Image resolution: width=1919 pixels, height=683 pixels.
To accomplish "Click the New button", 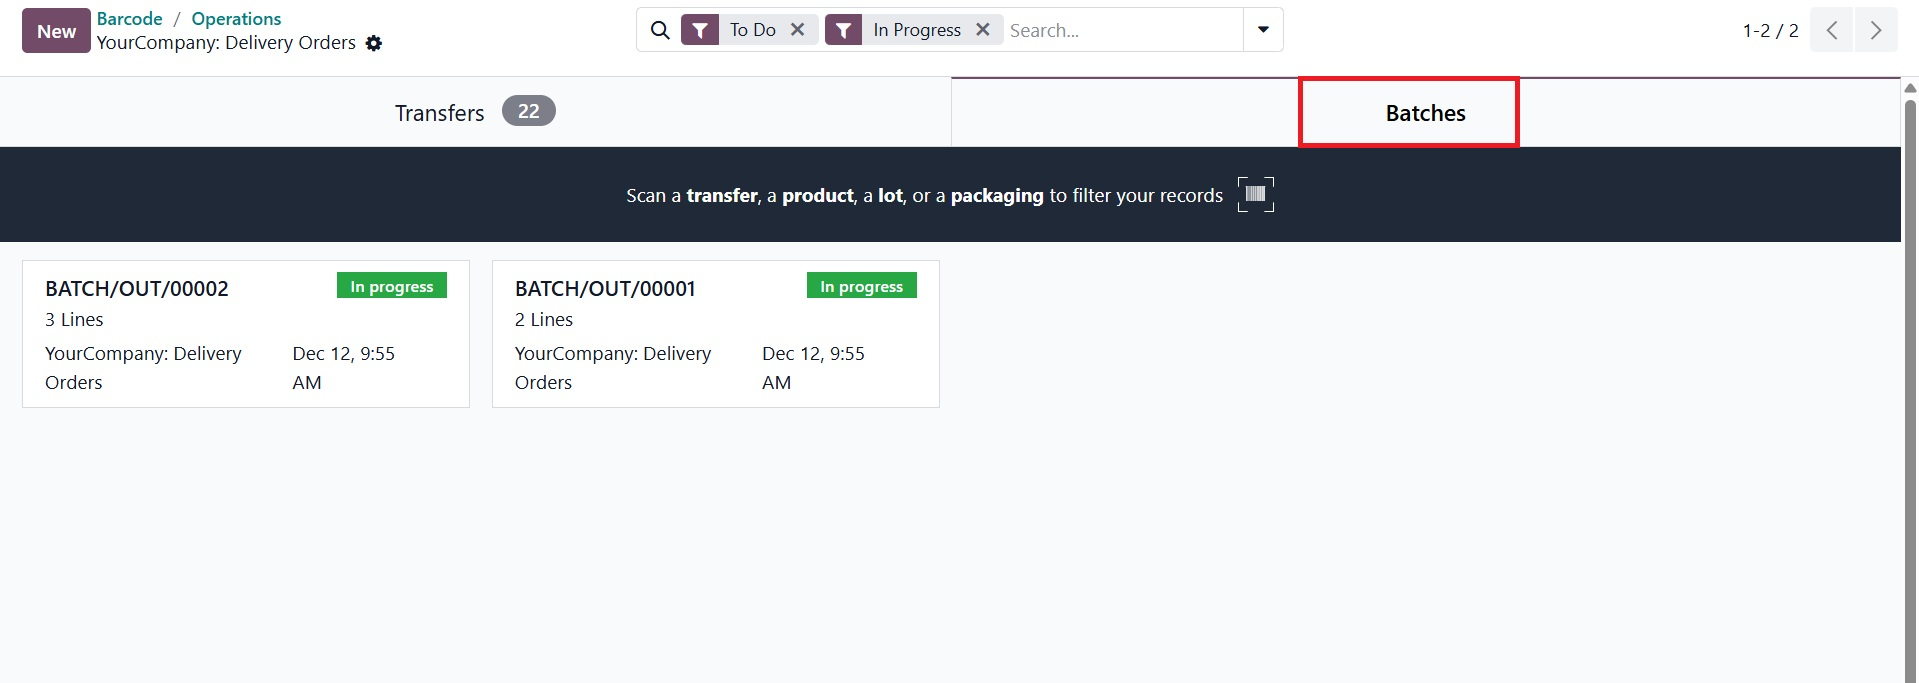I will point(55,30).
